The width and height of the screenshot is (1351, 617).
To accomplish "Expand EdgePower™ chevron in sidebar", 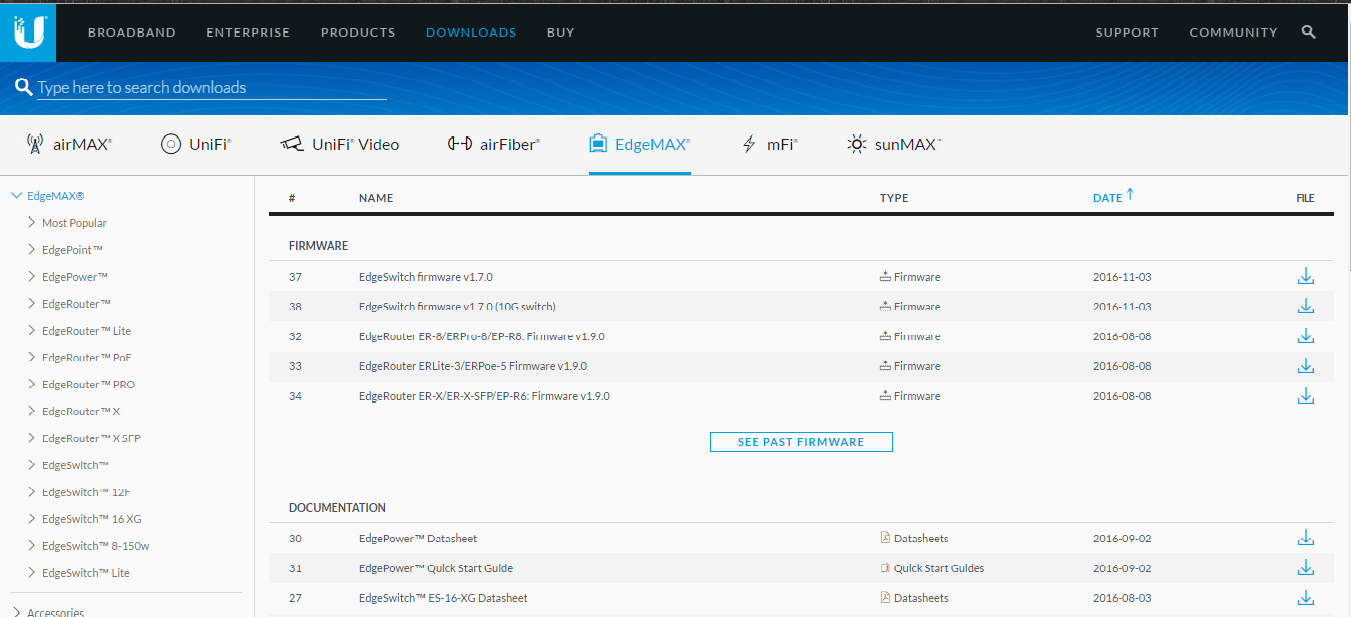I will 32,277.
